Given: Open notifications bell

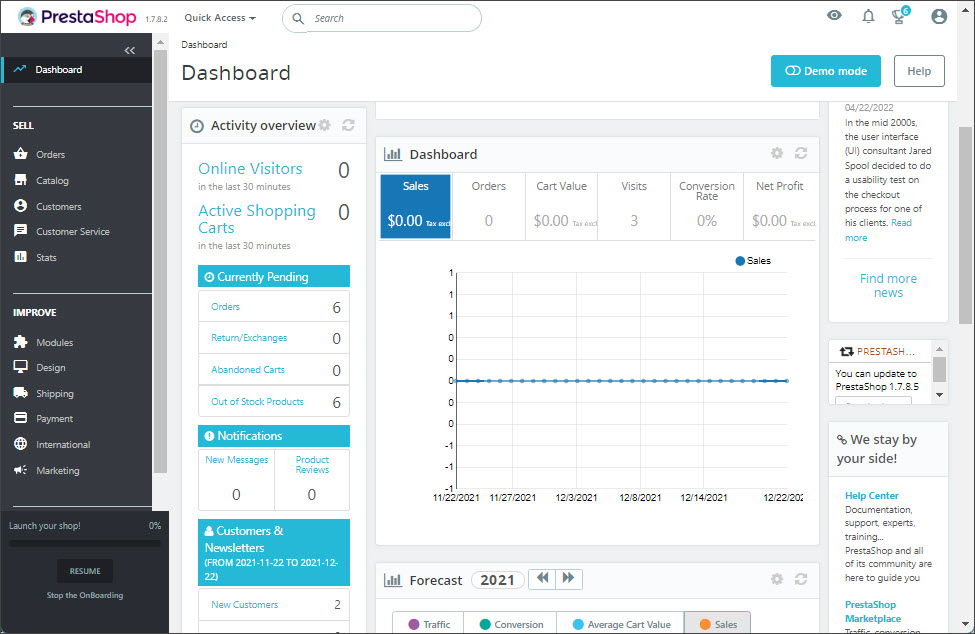Looking at the screenshot, I should [869, 16].
